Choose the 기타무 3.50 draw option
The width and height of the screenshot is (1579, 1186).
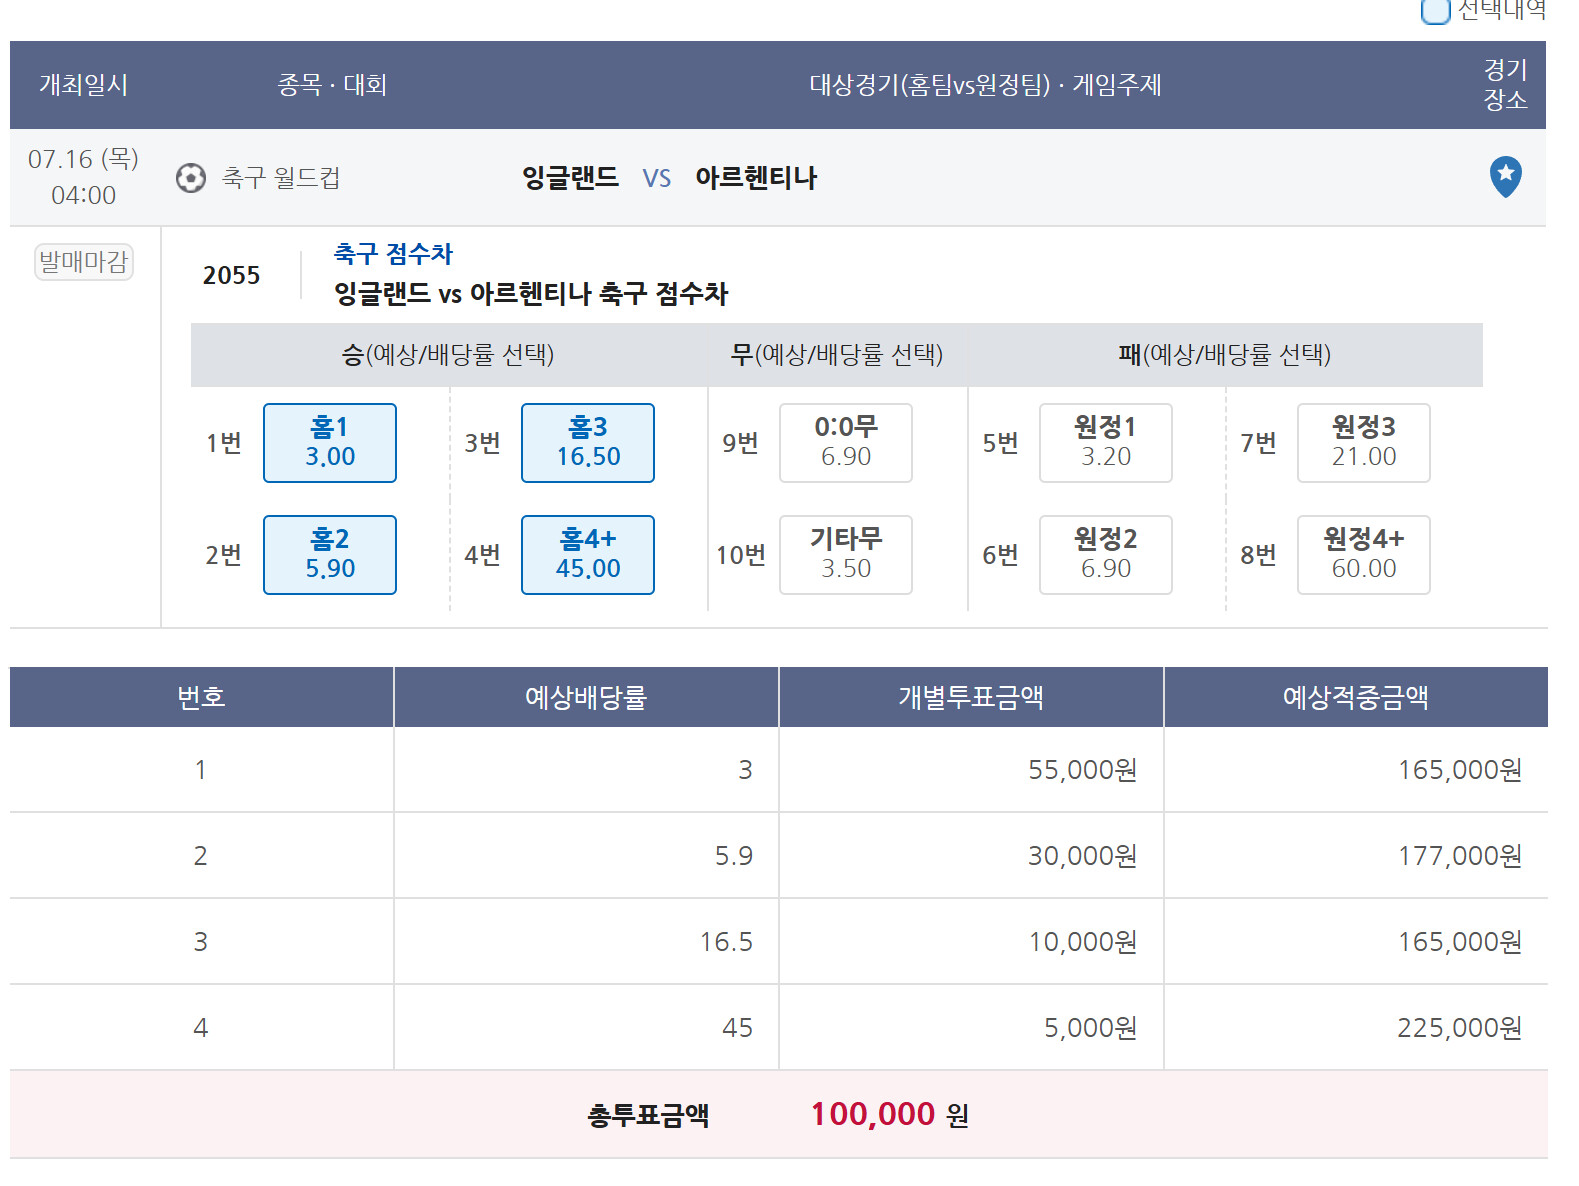(846, 555)
